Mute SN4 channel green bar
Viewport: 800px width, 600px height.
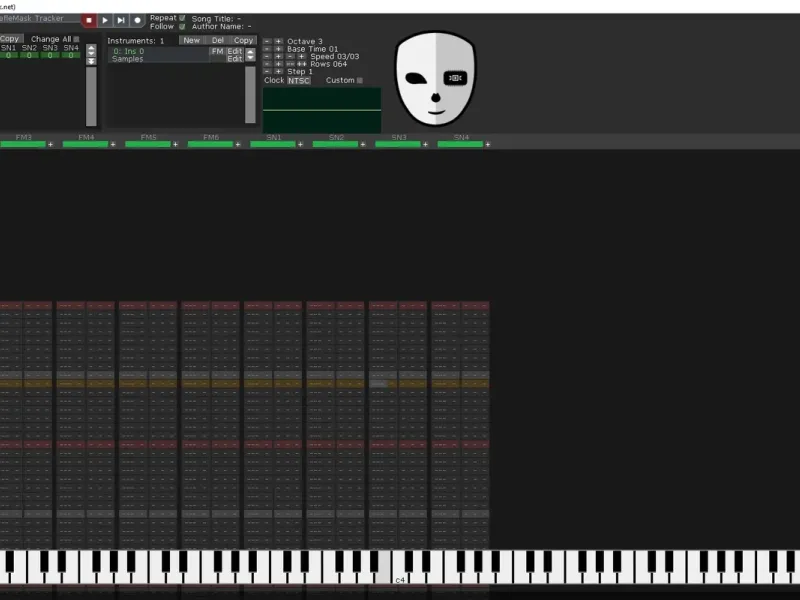click(x=460, y=144)
